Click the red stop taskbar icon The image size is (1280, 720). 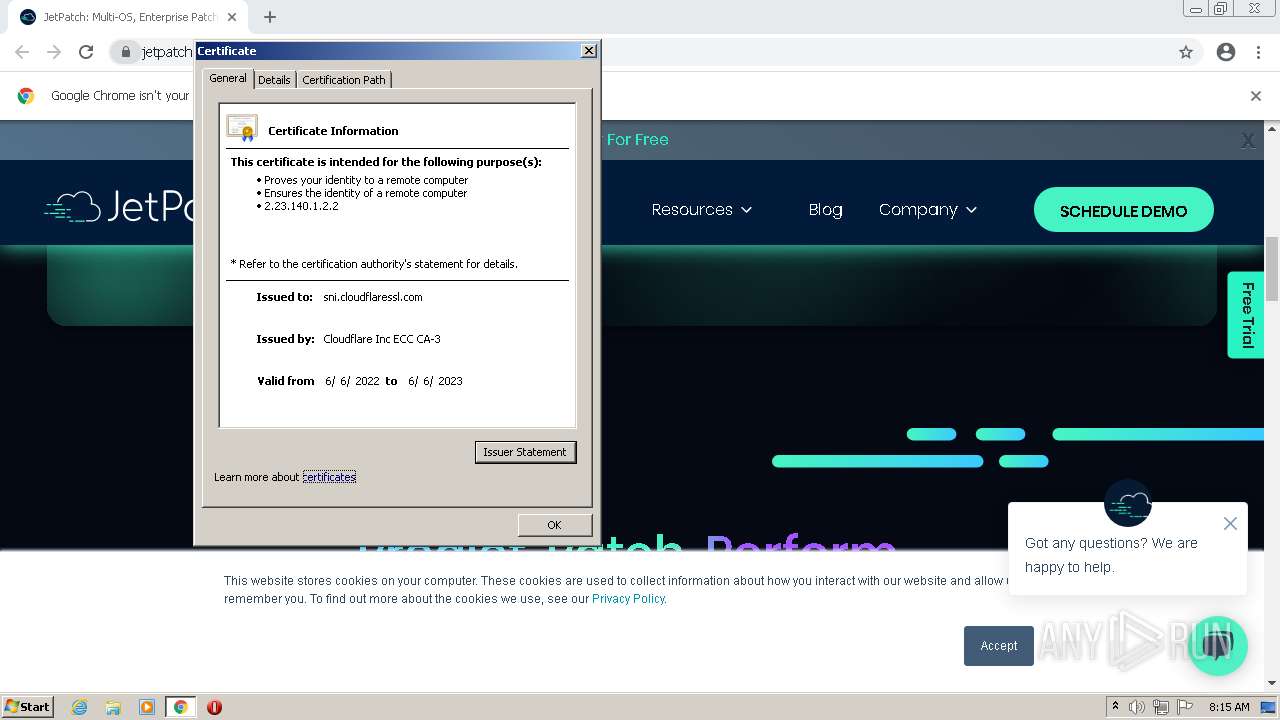pos(214,707)
